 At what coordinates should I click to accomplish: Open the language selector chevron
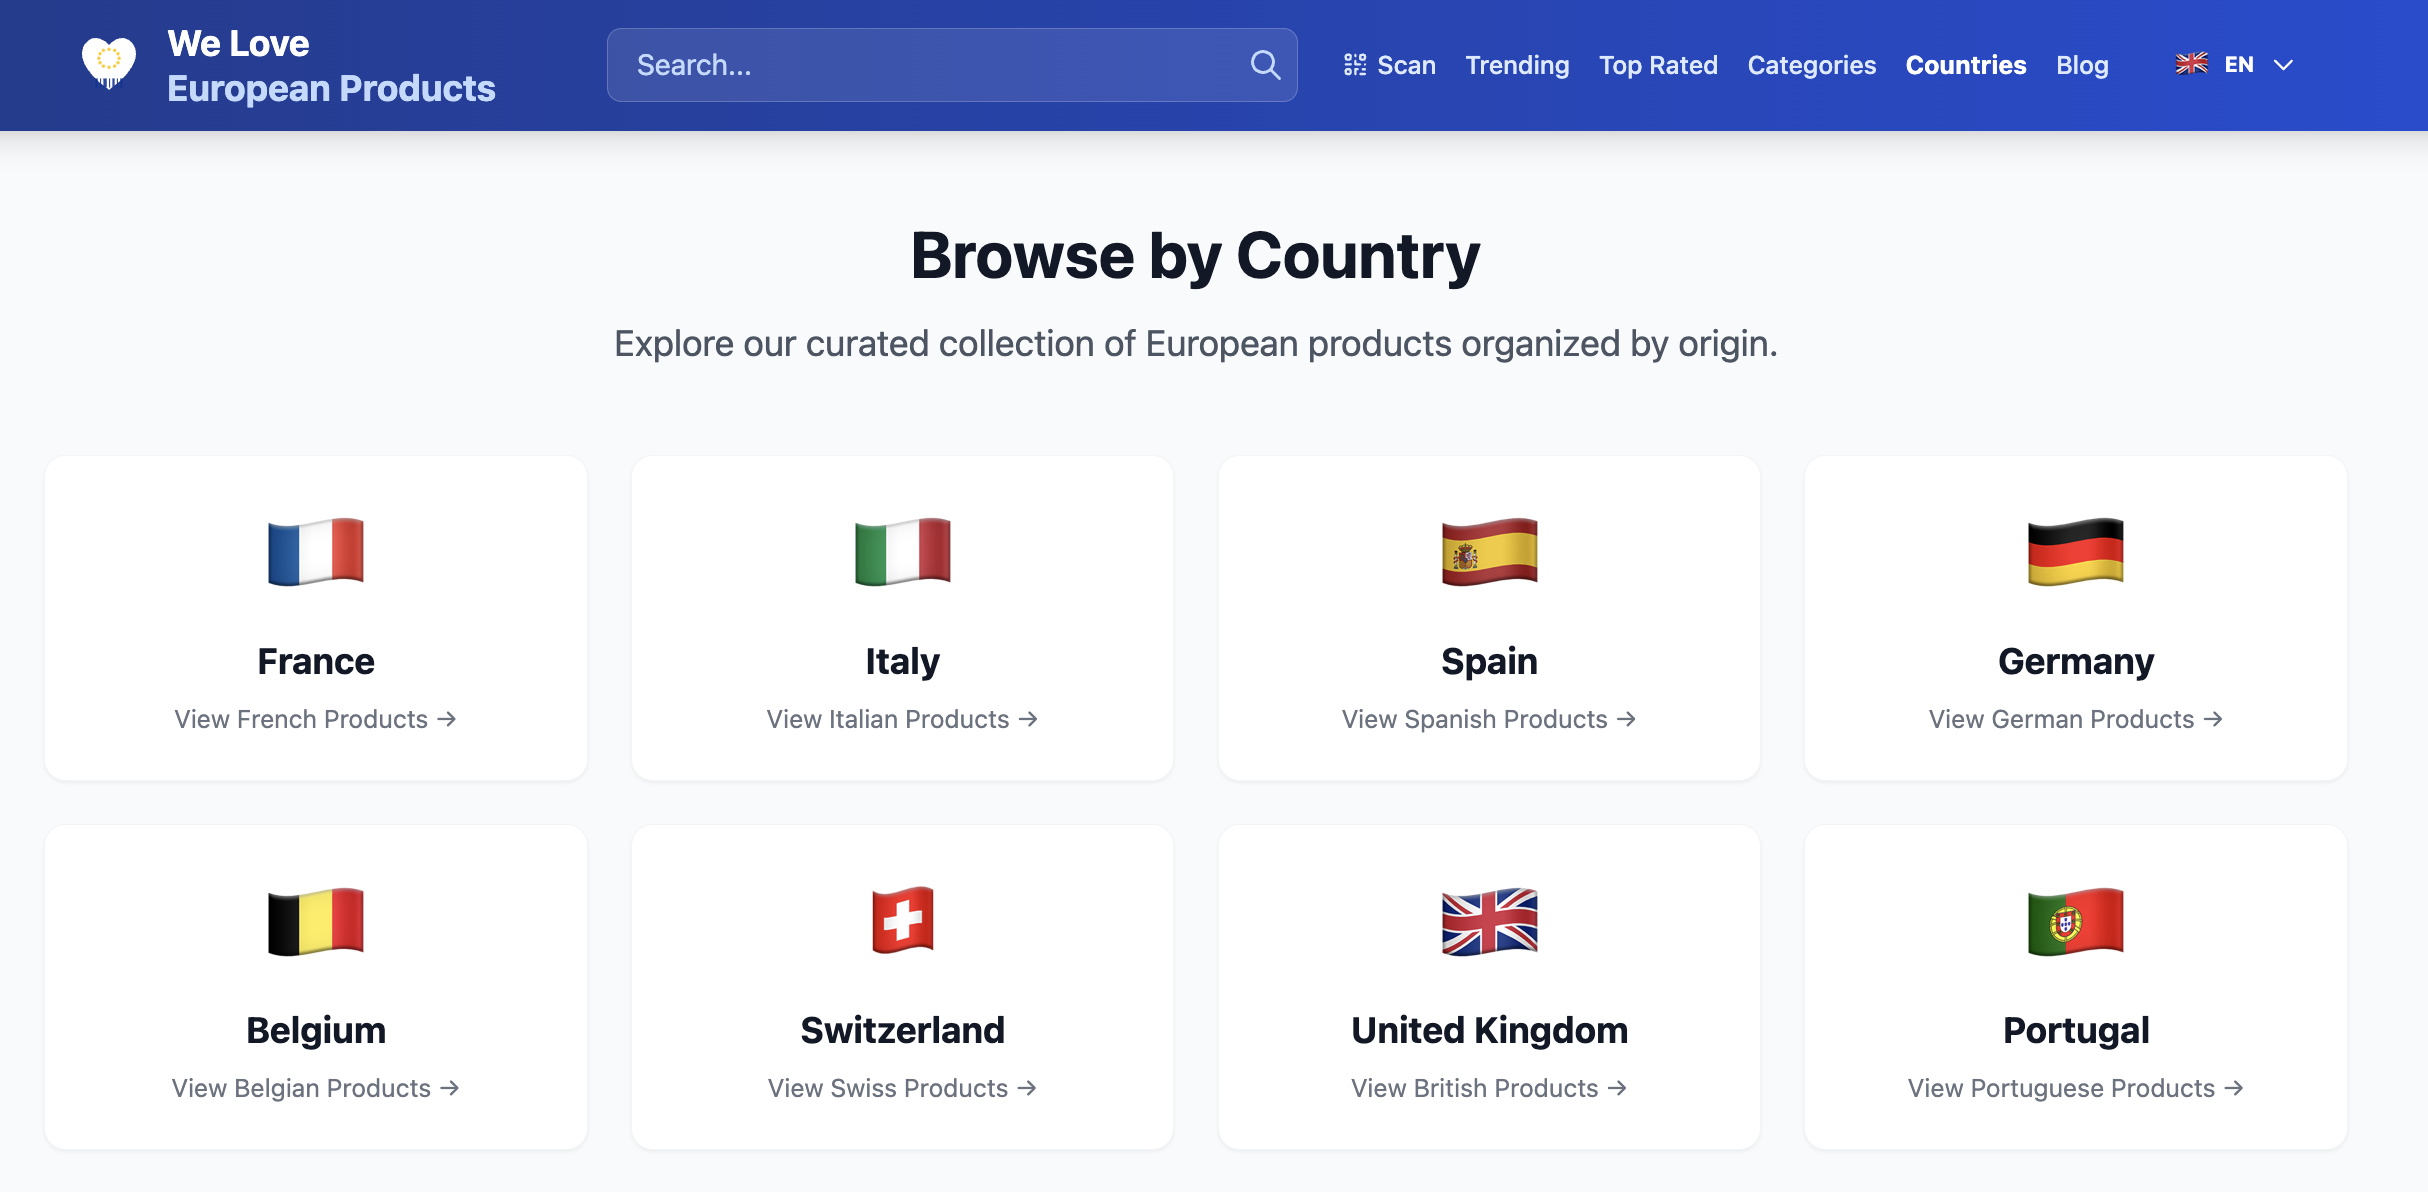(x=2284, y=64)
